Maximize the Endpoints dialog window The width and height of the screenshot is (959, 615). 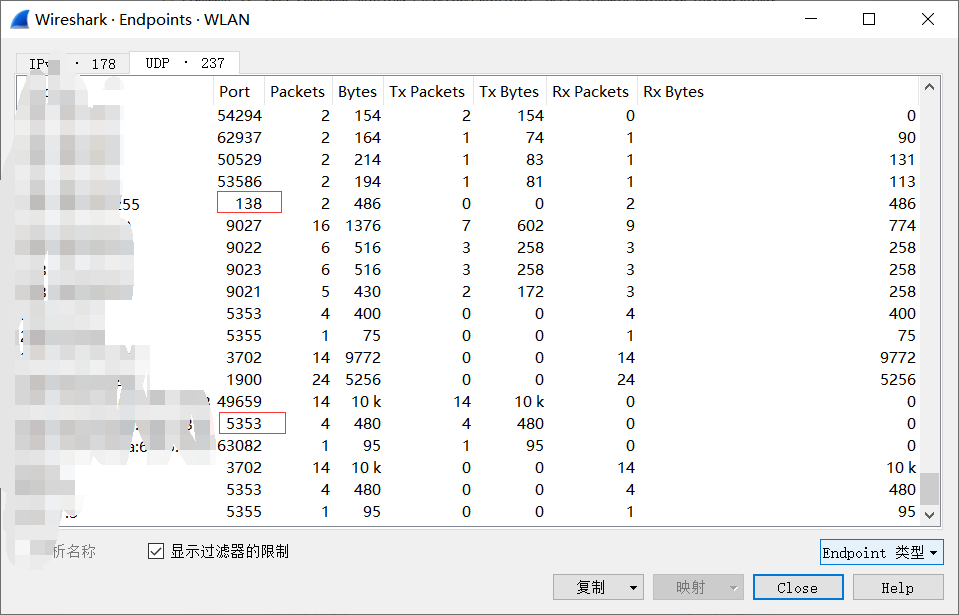point(869,19)
